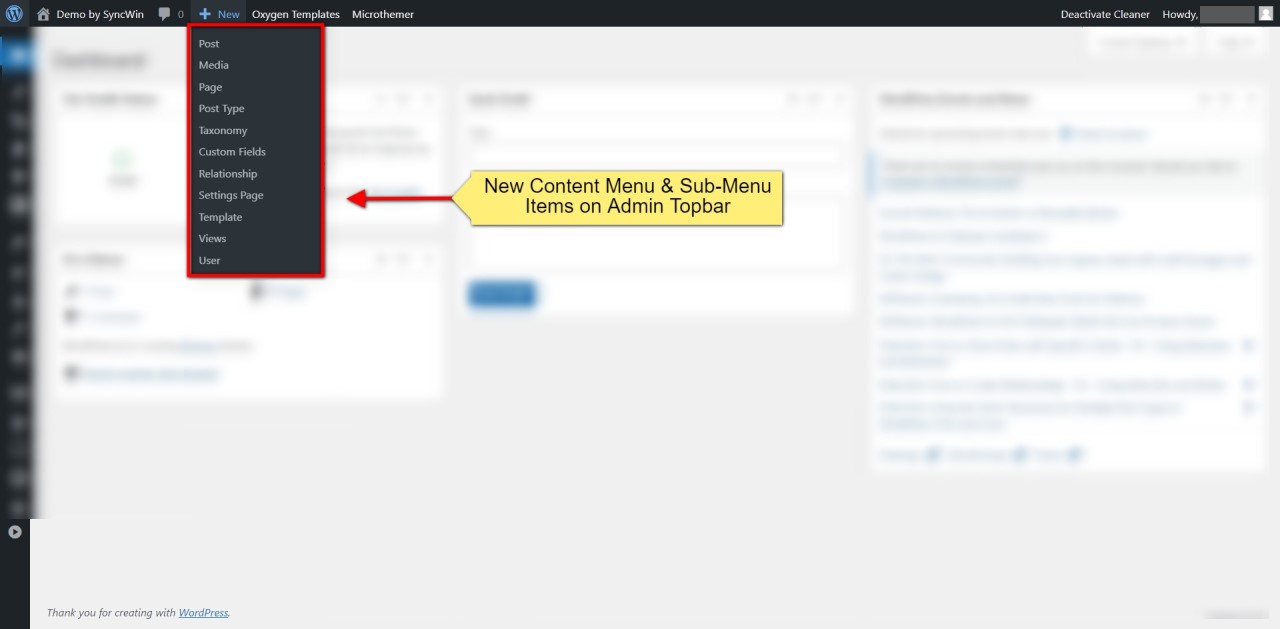Click the comment icon in the Activity widget

tap(70, 316)
